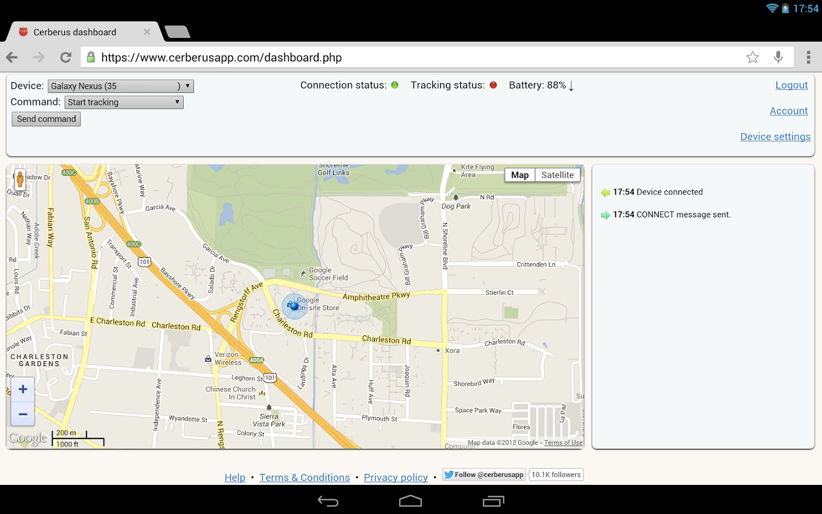Tap the voice search microphone icon

(778, 58)
